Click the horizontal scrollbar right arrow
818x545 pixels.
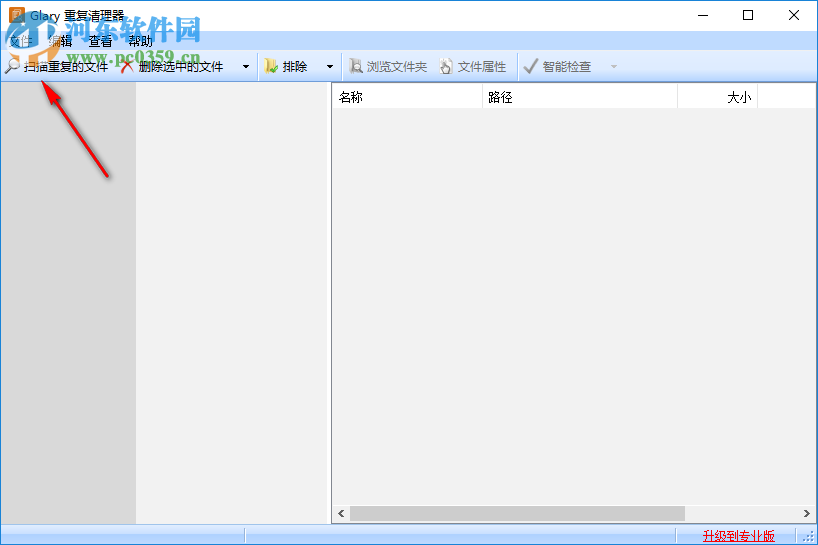click(807, 513)
